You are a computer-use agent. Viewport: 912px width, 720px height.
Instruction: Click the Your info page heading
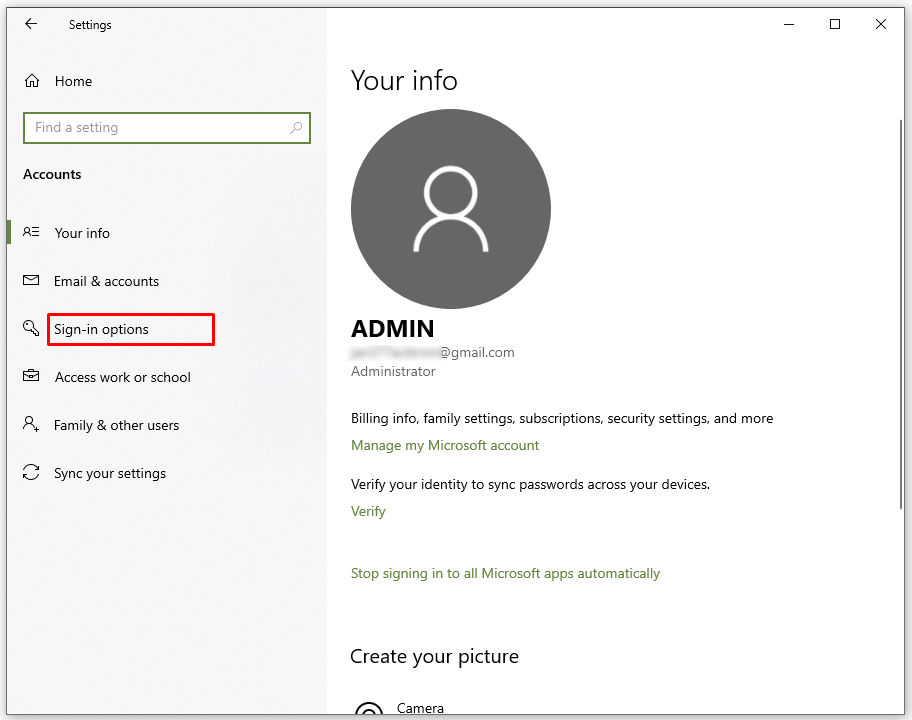(404, 80)
